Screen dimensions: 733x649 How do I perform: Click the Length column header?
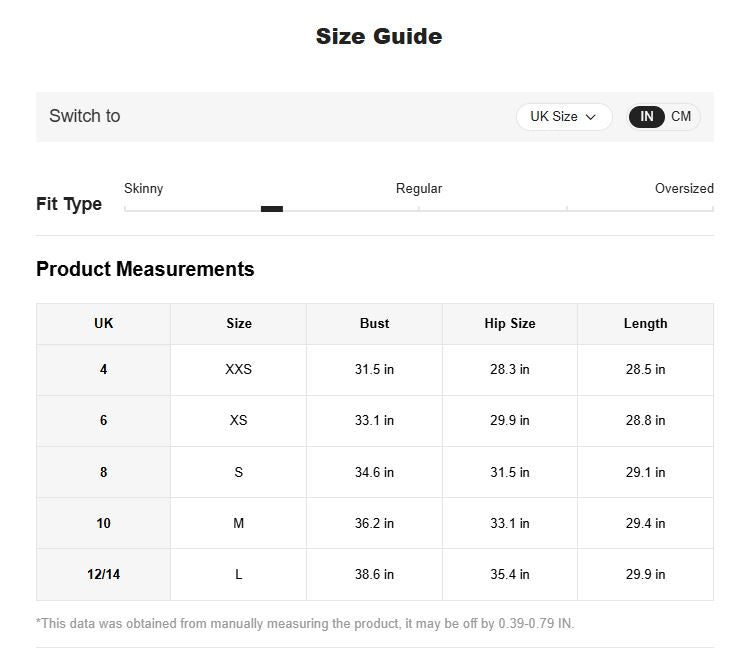tap(646, 324)
